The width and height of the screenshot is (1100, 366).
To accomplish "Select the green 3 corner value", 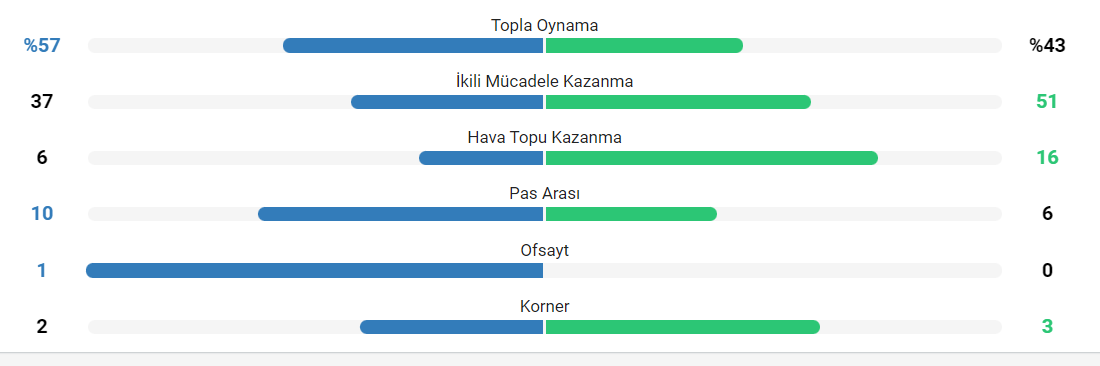I will tap(1047, 327).
